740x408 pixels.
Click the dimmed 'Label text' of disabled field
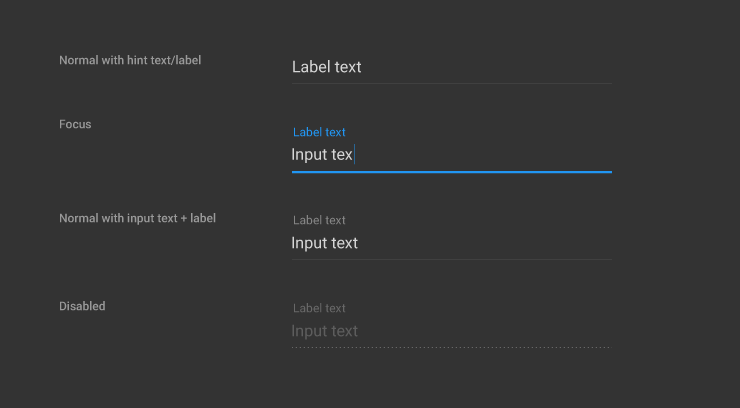(319, 308)
